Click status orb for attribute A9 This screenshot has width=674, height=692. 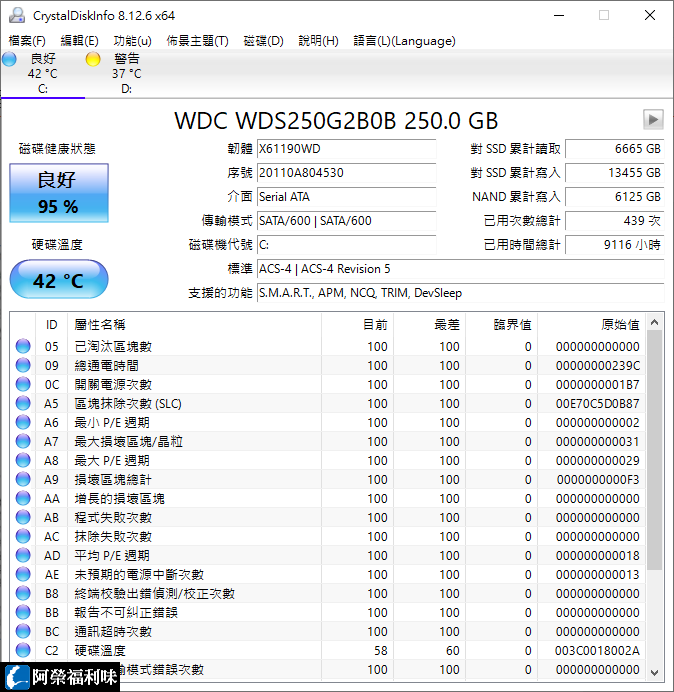(x=23, y=479)
